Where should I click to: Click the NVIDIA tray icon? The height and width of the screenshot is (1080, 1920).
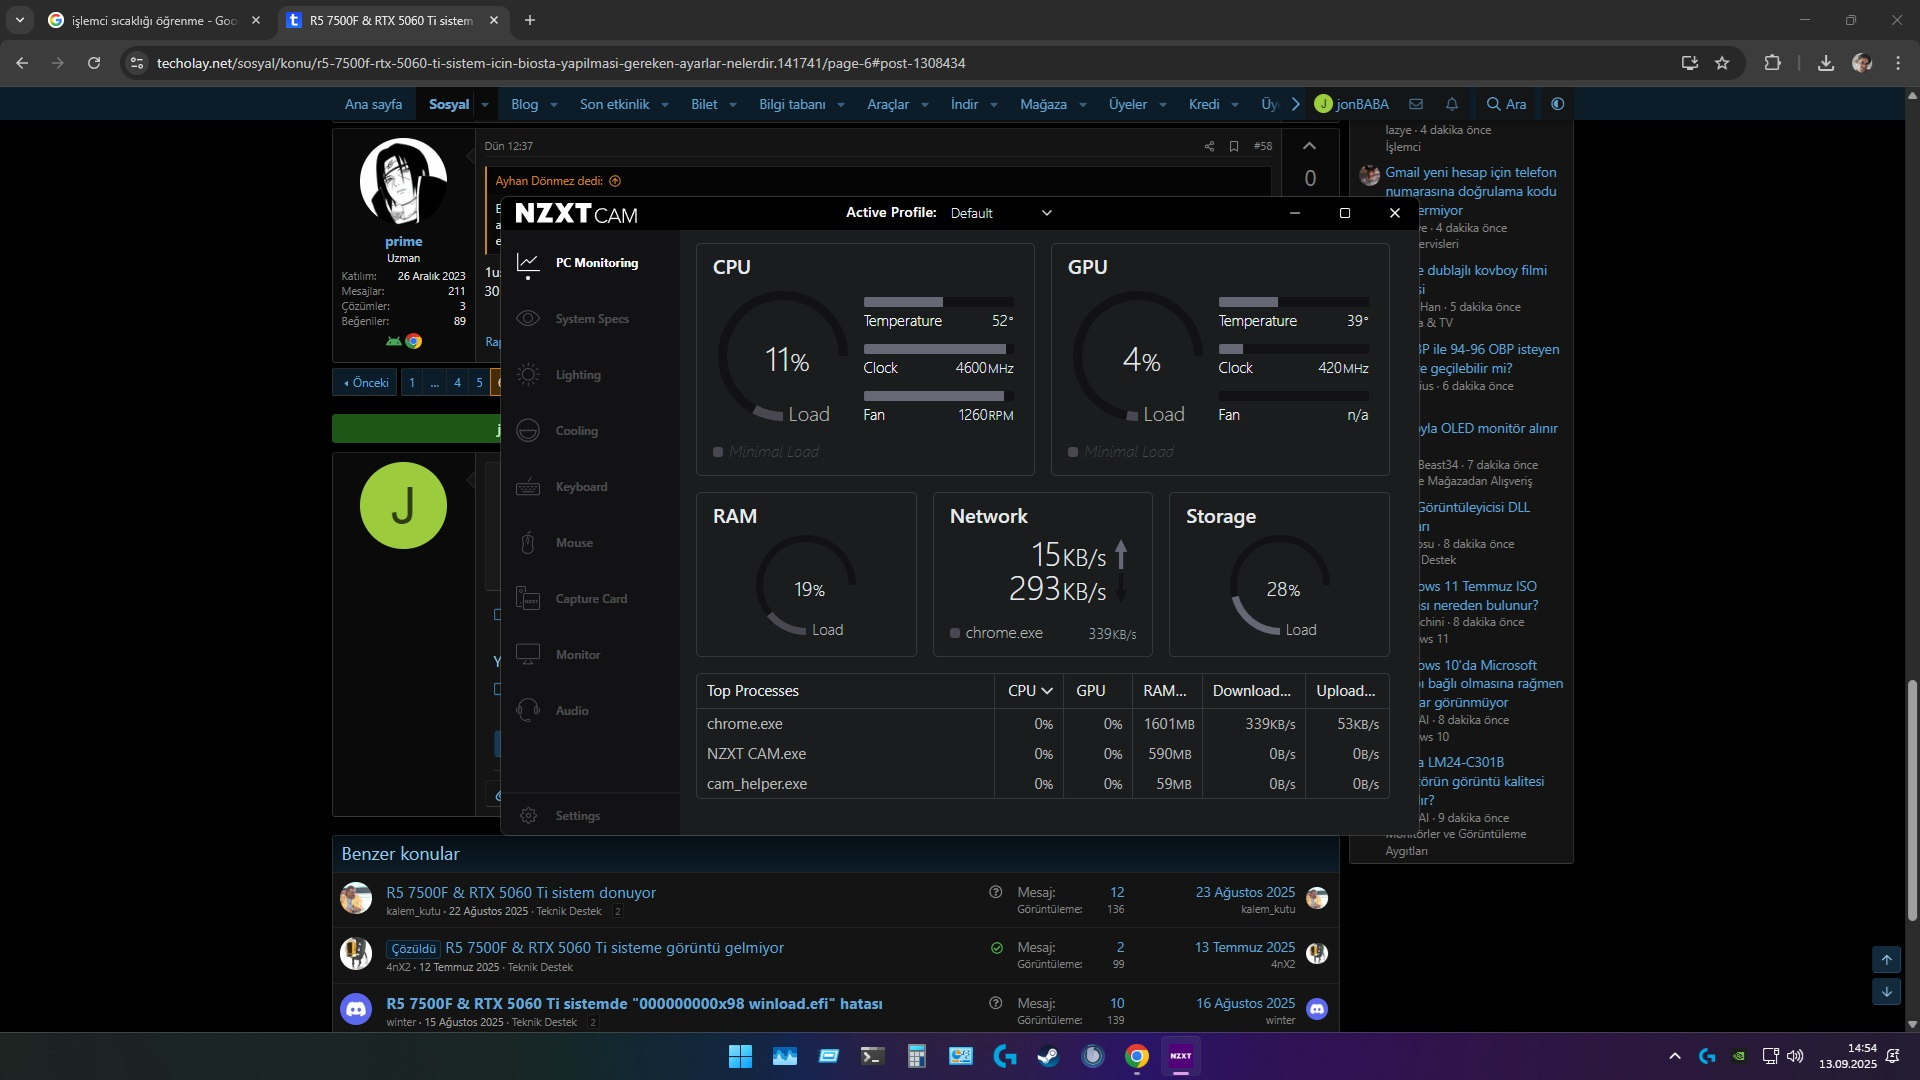tap(1740, 1056)
